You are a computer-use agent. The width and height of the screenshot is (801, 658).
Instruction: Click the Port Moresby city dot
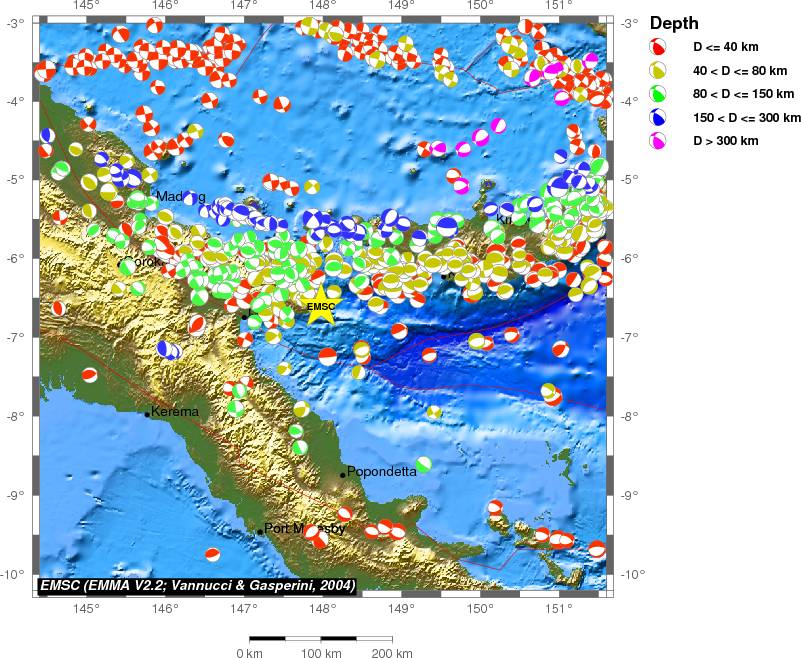[260, 531]
